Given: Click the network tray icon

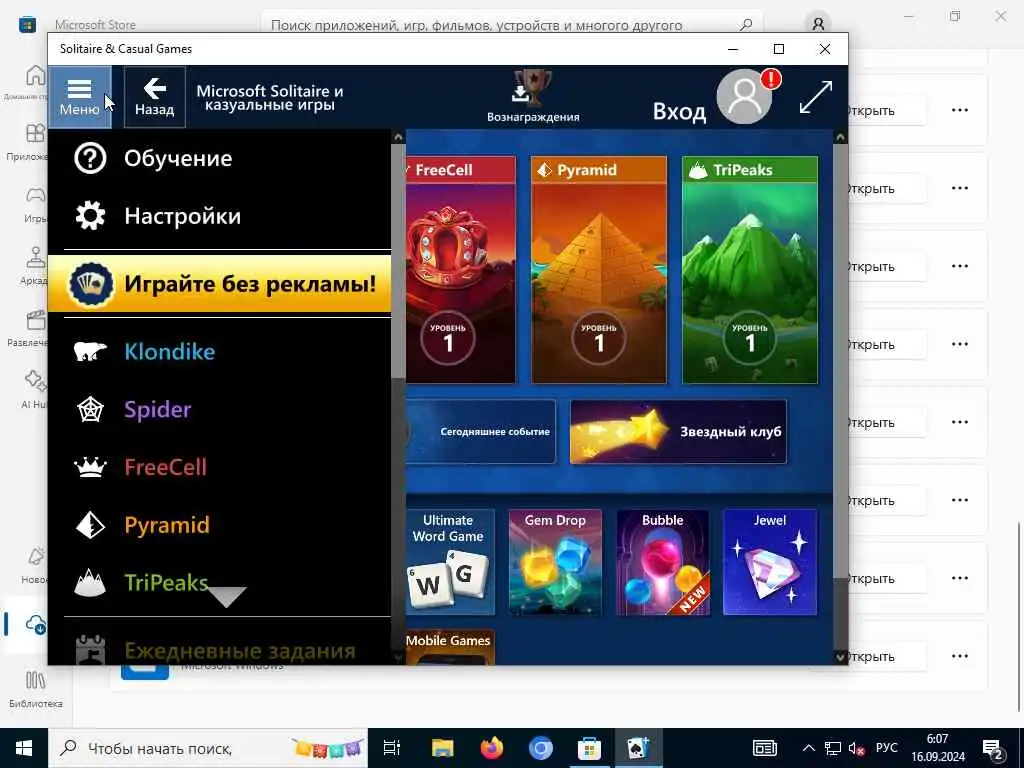Looking at the screenshot, I should (833, 748).
